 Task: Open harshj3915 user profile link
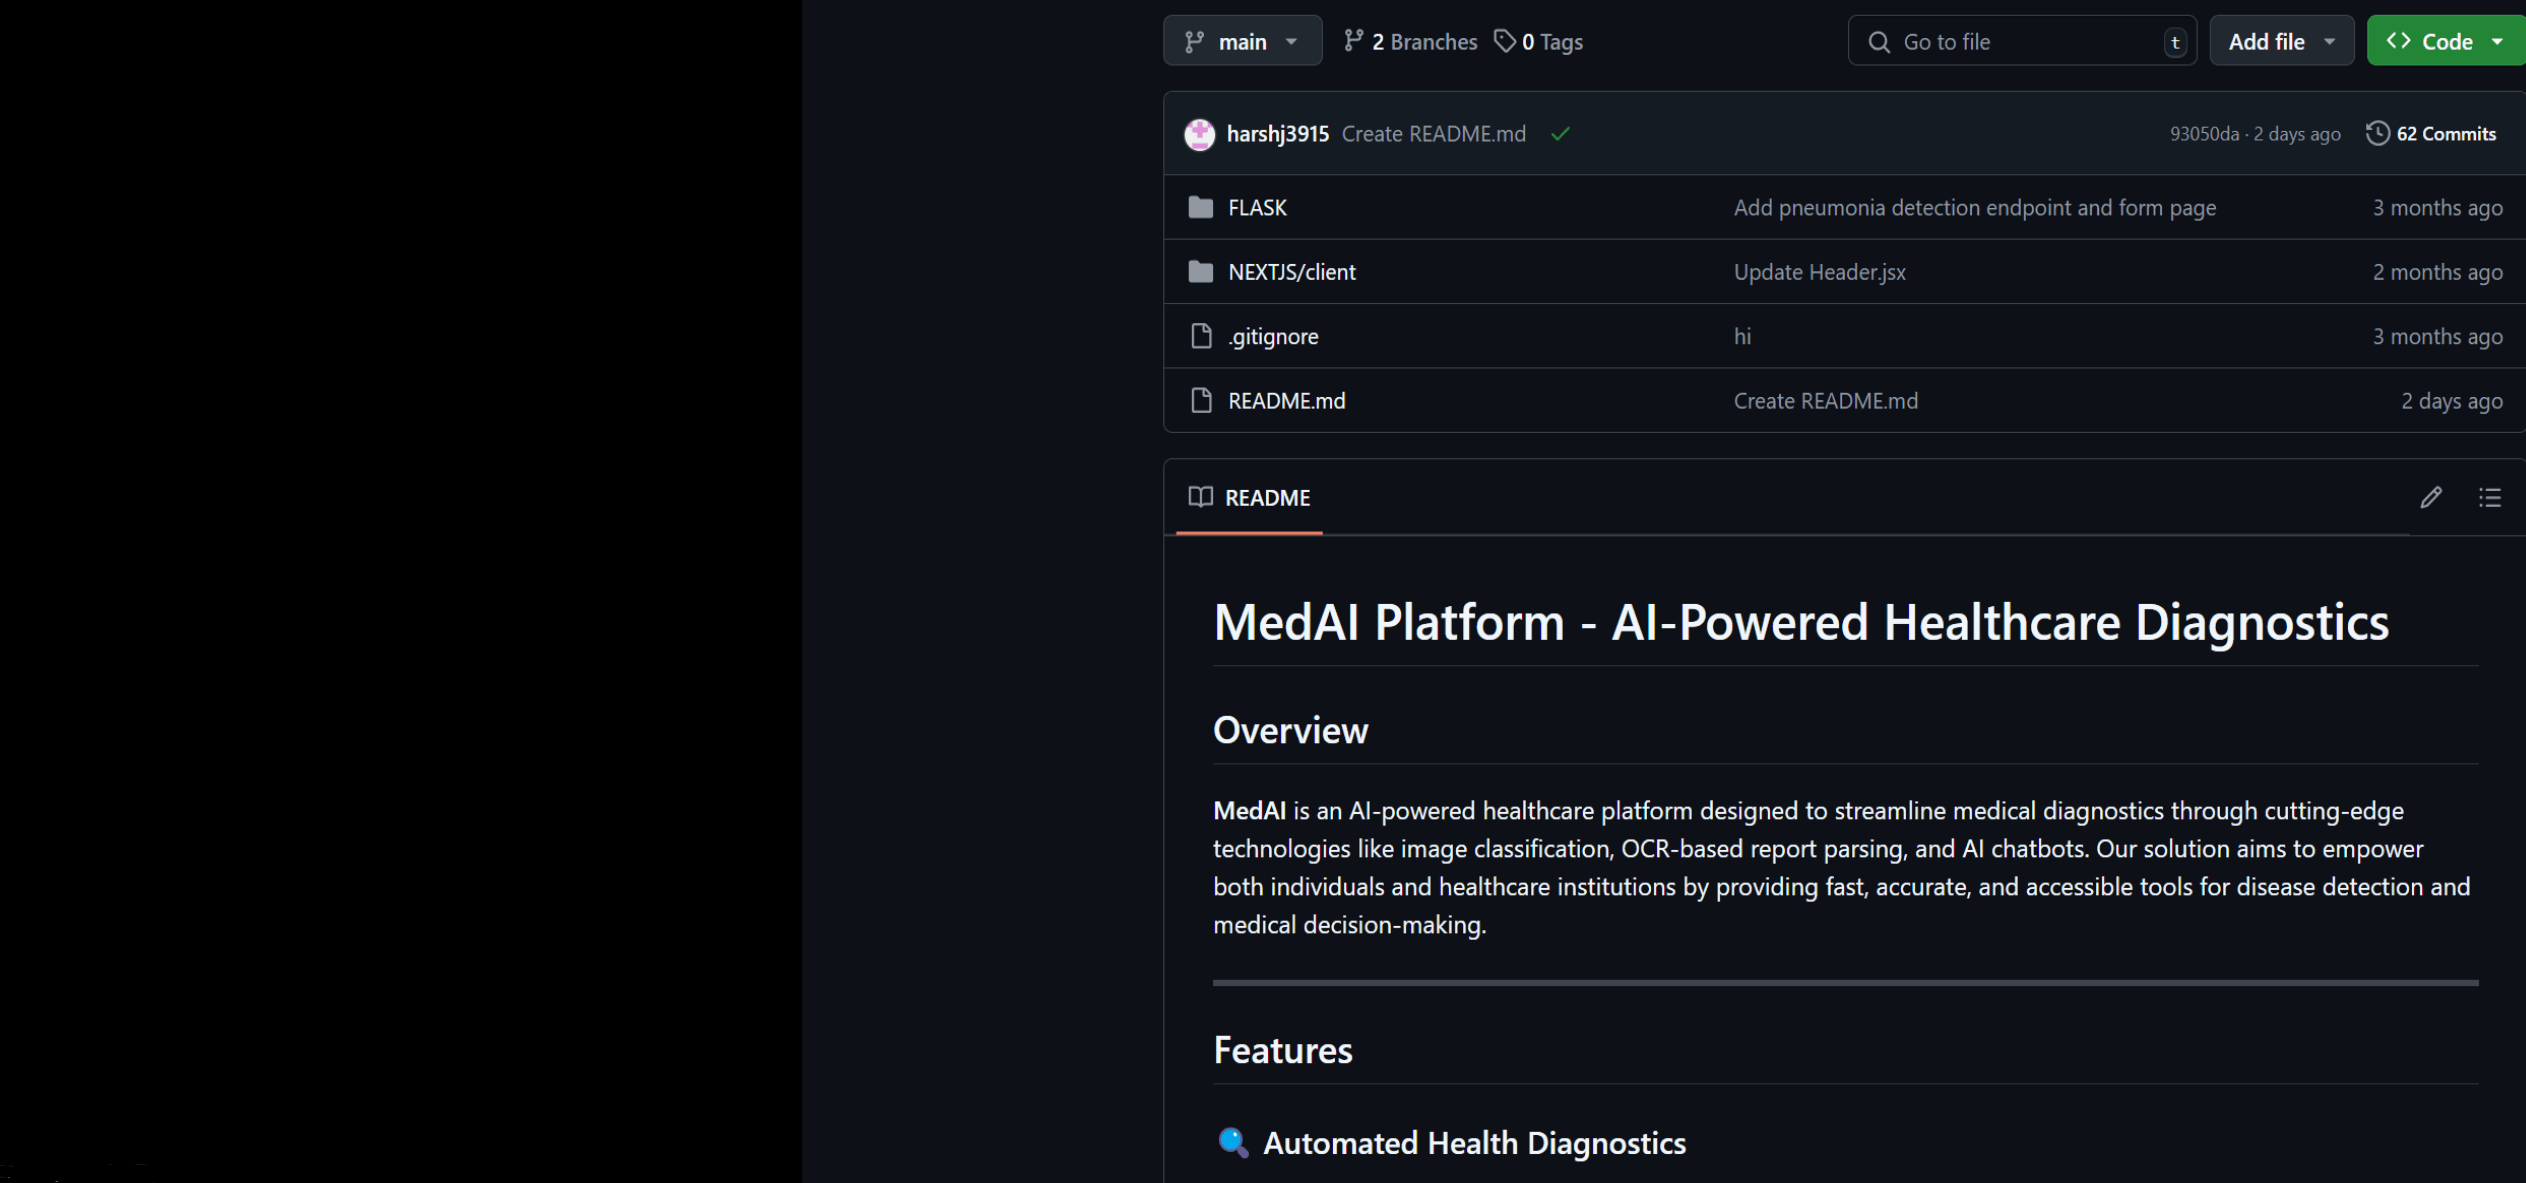[x=1277, y=134]
